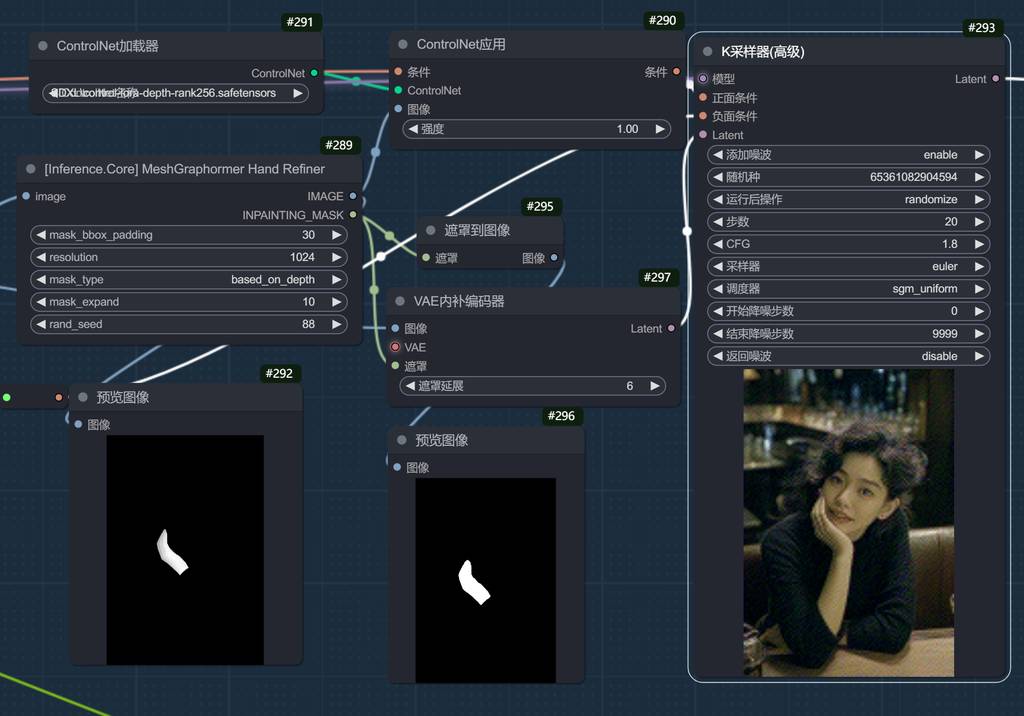Click the collapse dot on 遮罩到图像 node
Viewport: 1024px width, 716px height.
[431, 230]
